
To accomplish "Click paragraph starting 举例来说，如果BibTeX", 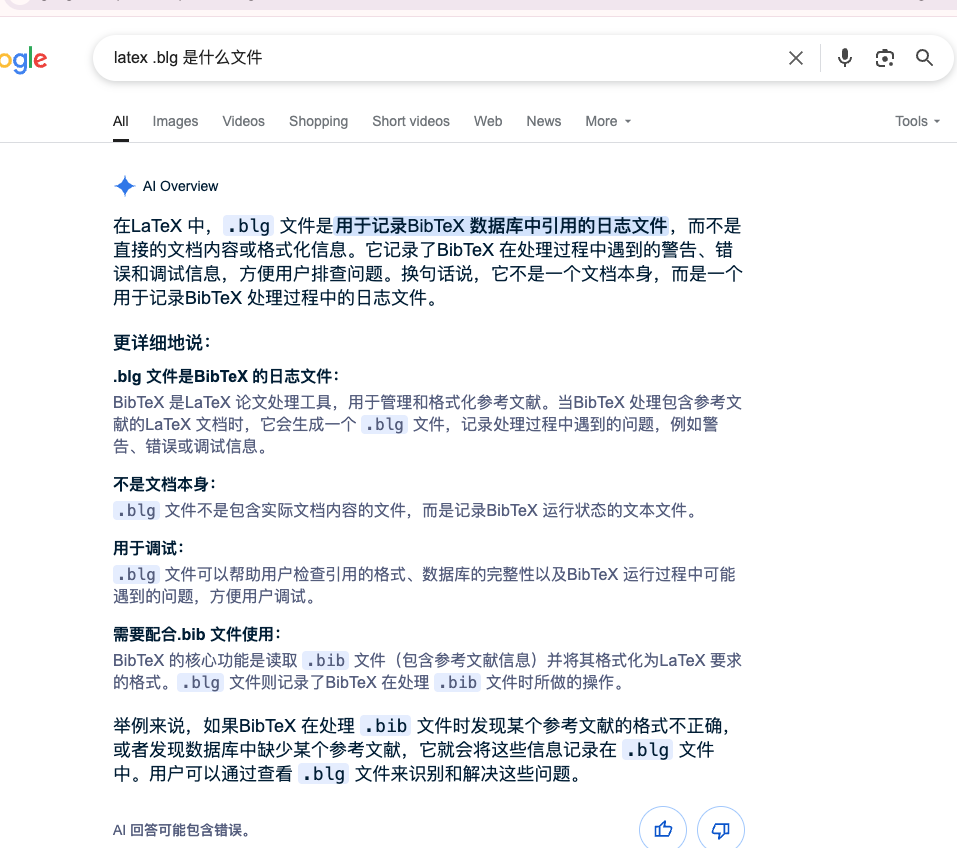I will coord(422,750).
